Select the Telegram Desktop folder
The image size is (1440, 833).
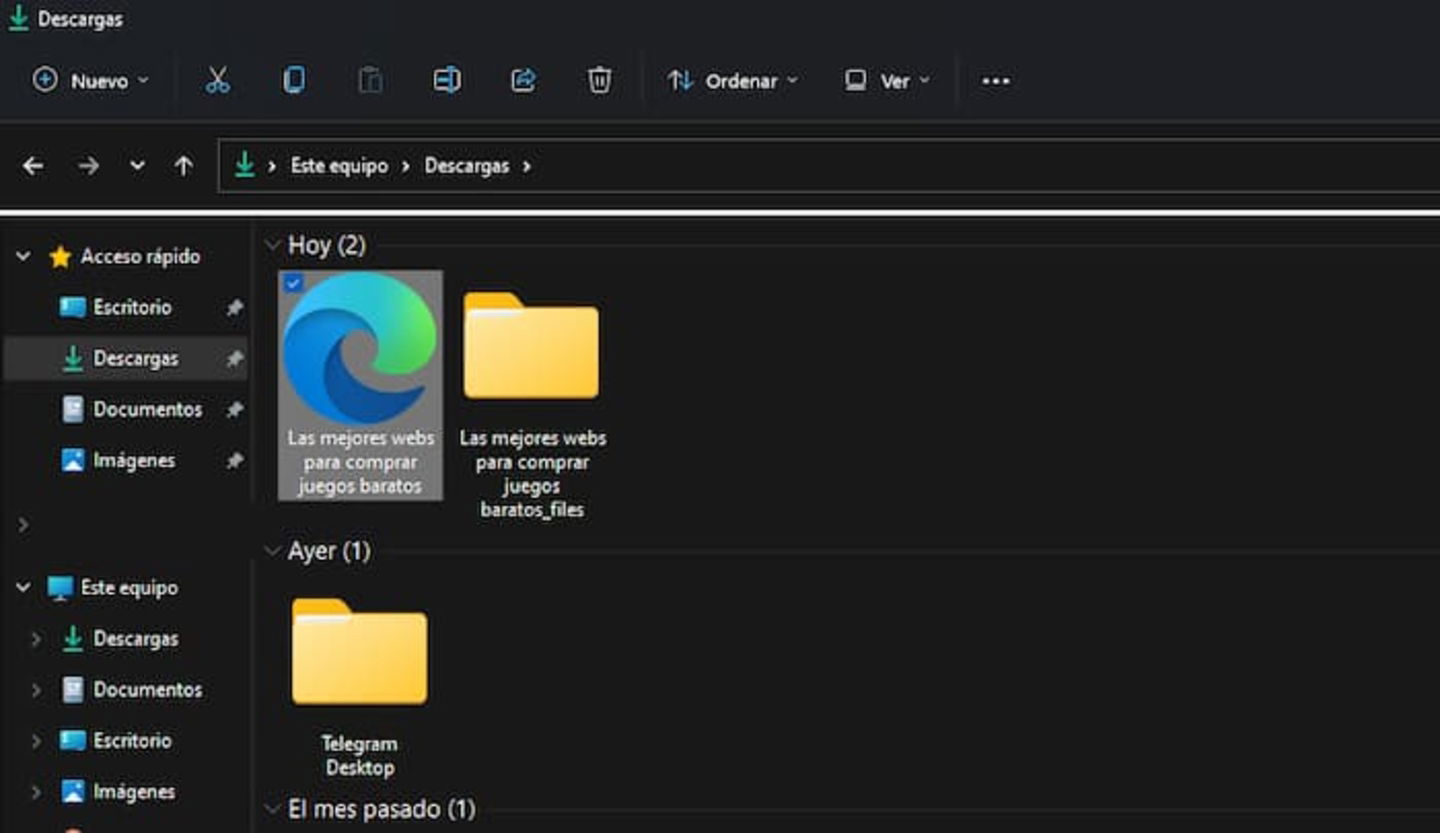360,651
